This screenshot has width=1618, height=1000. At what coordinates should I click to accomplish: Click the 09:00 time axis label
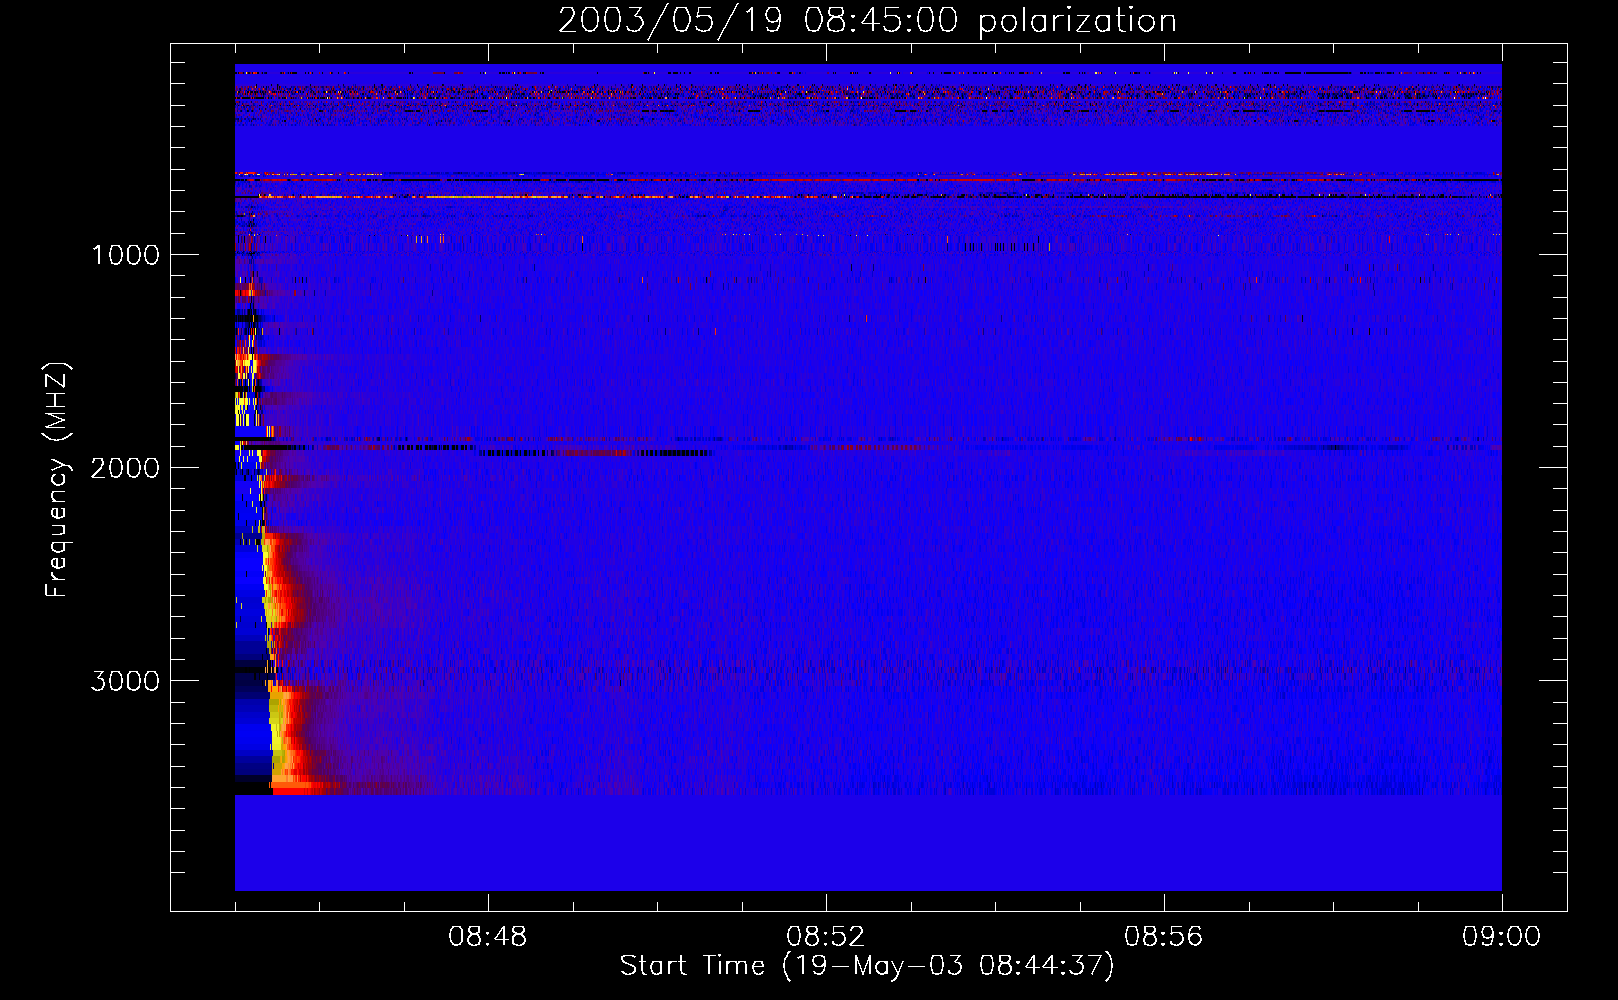coord(1502,937)
